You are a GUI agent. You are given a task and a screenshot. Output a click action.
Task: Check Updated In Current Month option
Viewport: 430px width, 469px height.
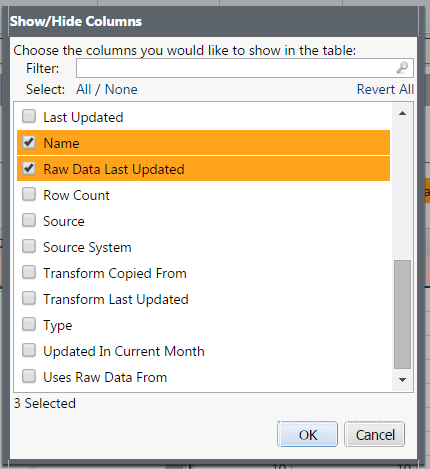tap(29, 351)
